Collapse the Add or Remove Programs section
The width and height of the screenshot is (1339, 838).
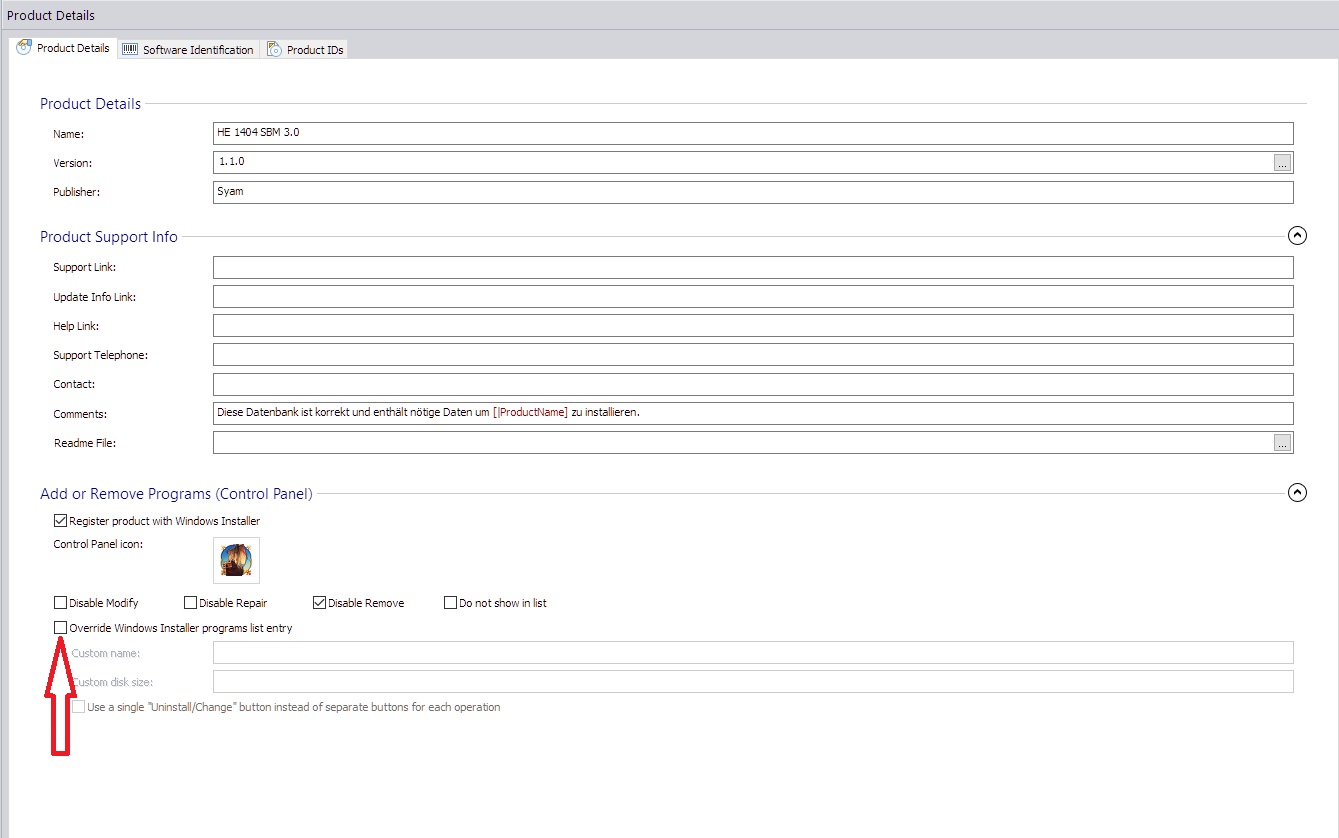(x=1297, y=492)
